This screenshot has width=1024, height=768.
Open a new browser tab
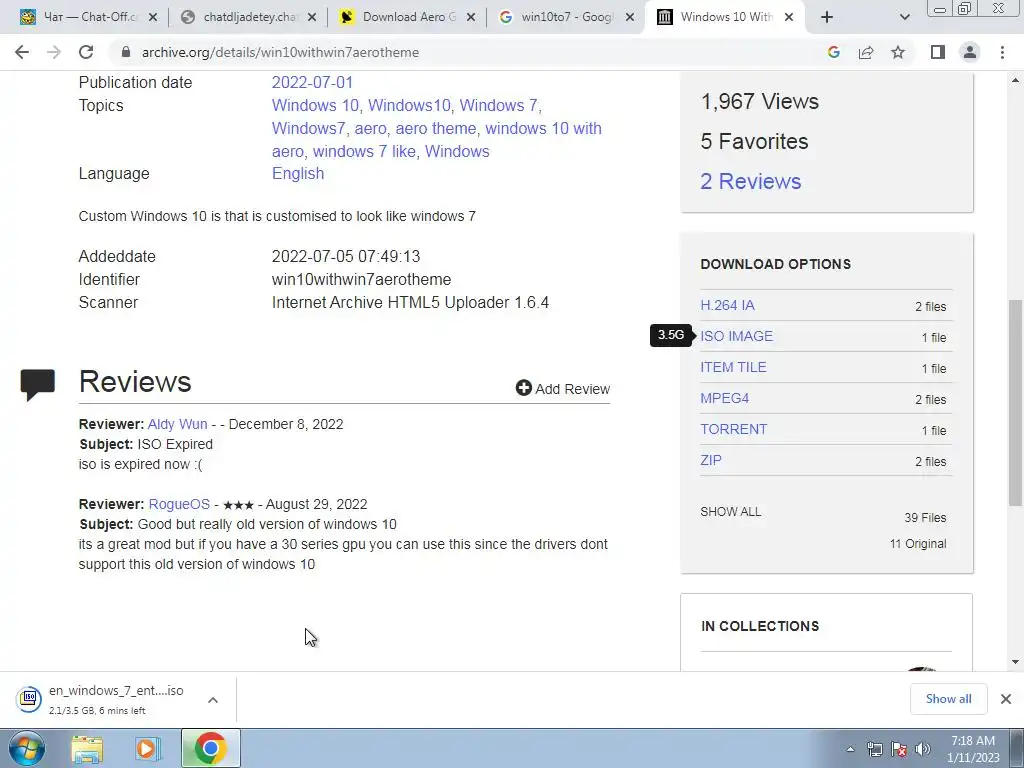(827, 18)
